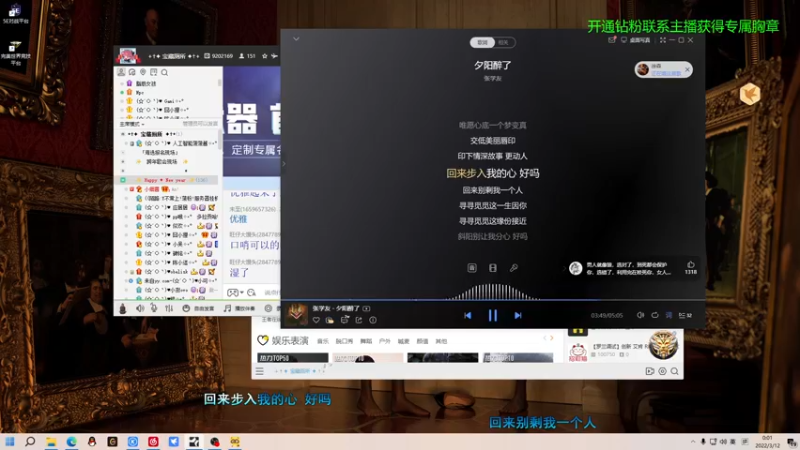Open the location pin icon in YY panel
Viewport: 800px width, 450px height.
tap(143, 72)
